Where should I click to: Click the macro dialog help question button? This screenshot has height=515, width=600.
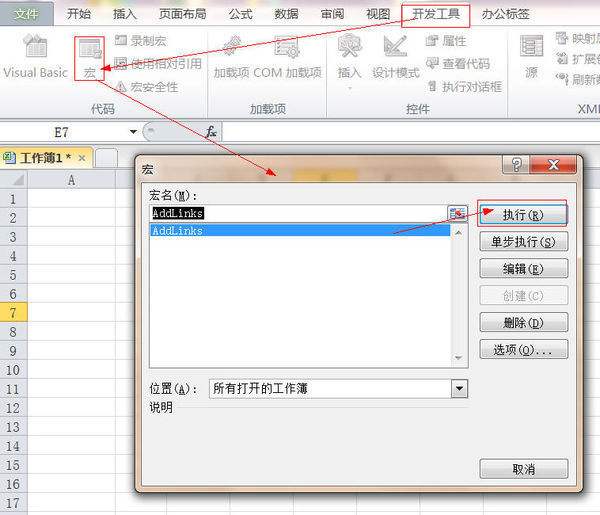pos(516,165)
